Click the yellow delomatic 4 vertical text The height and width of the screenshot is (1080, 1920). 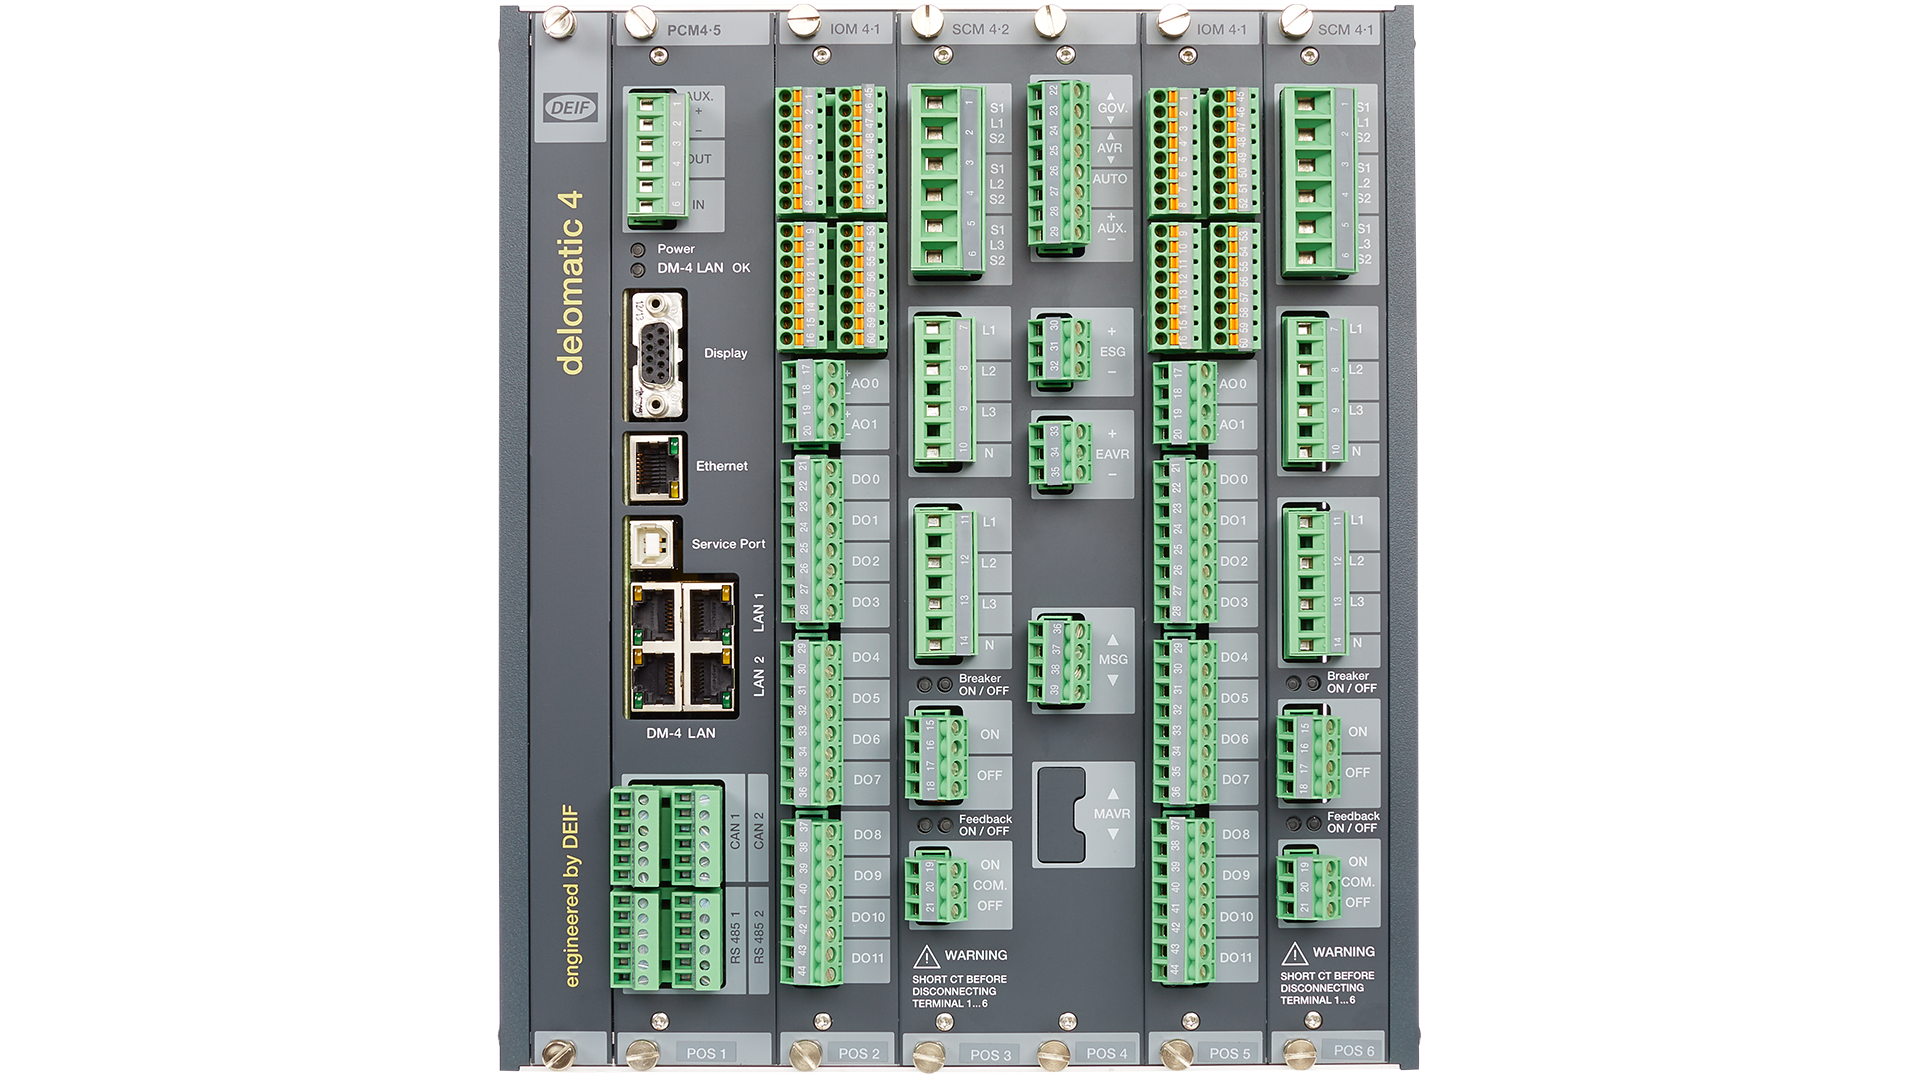point(571,283)
